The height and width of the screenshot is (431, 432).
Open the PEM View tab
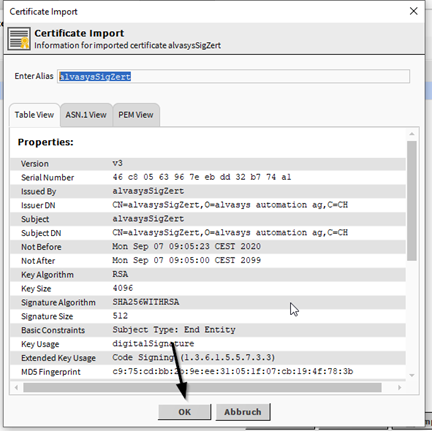(136, 115)
